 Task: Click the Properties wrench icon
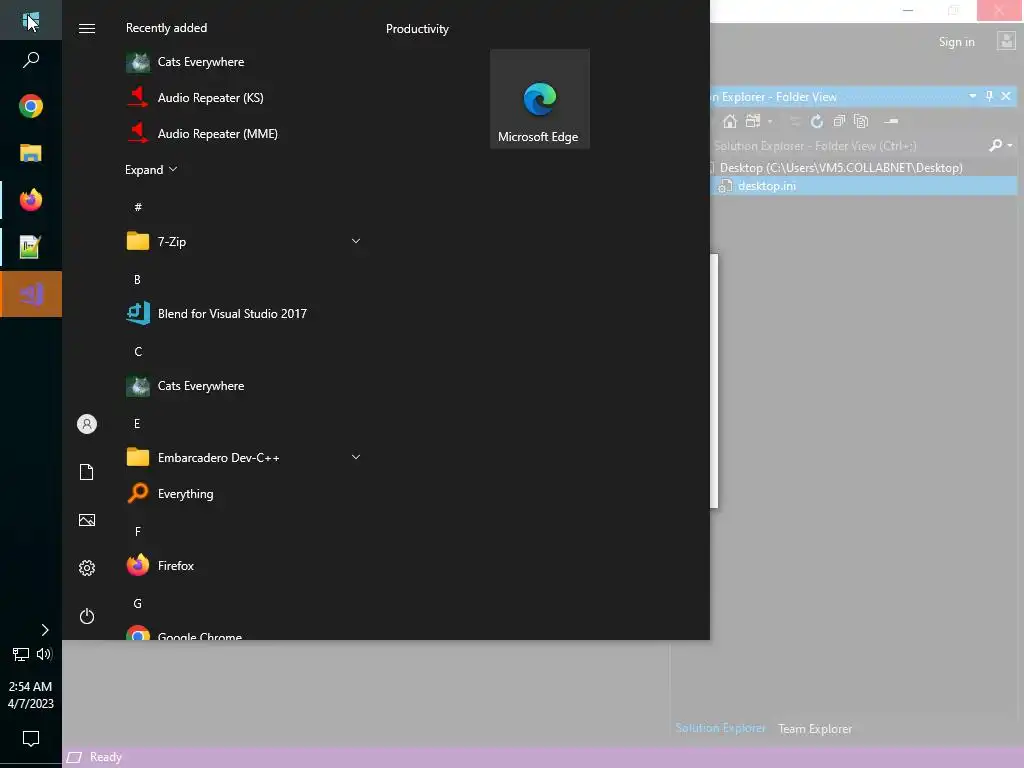(x=891, y=121)
